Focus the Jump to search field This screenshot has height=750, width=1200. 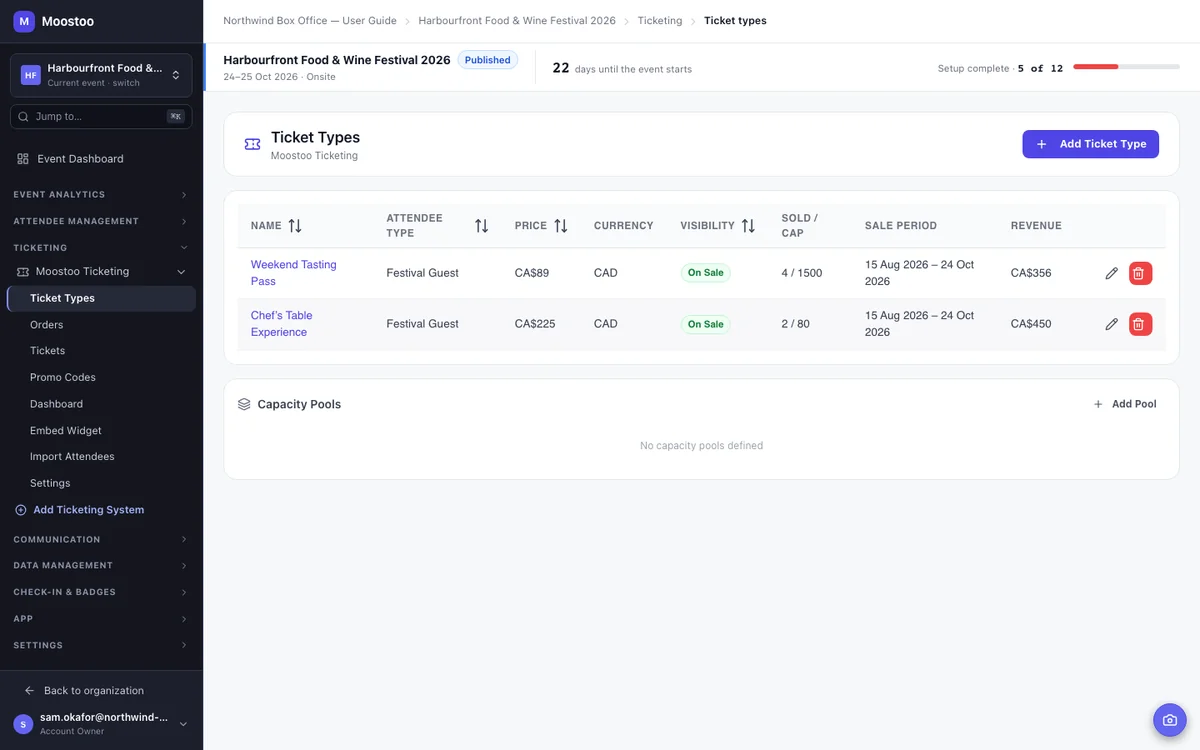coord(101,117)
